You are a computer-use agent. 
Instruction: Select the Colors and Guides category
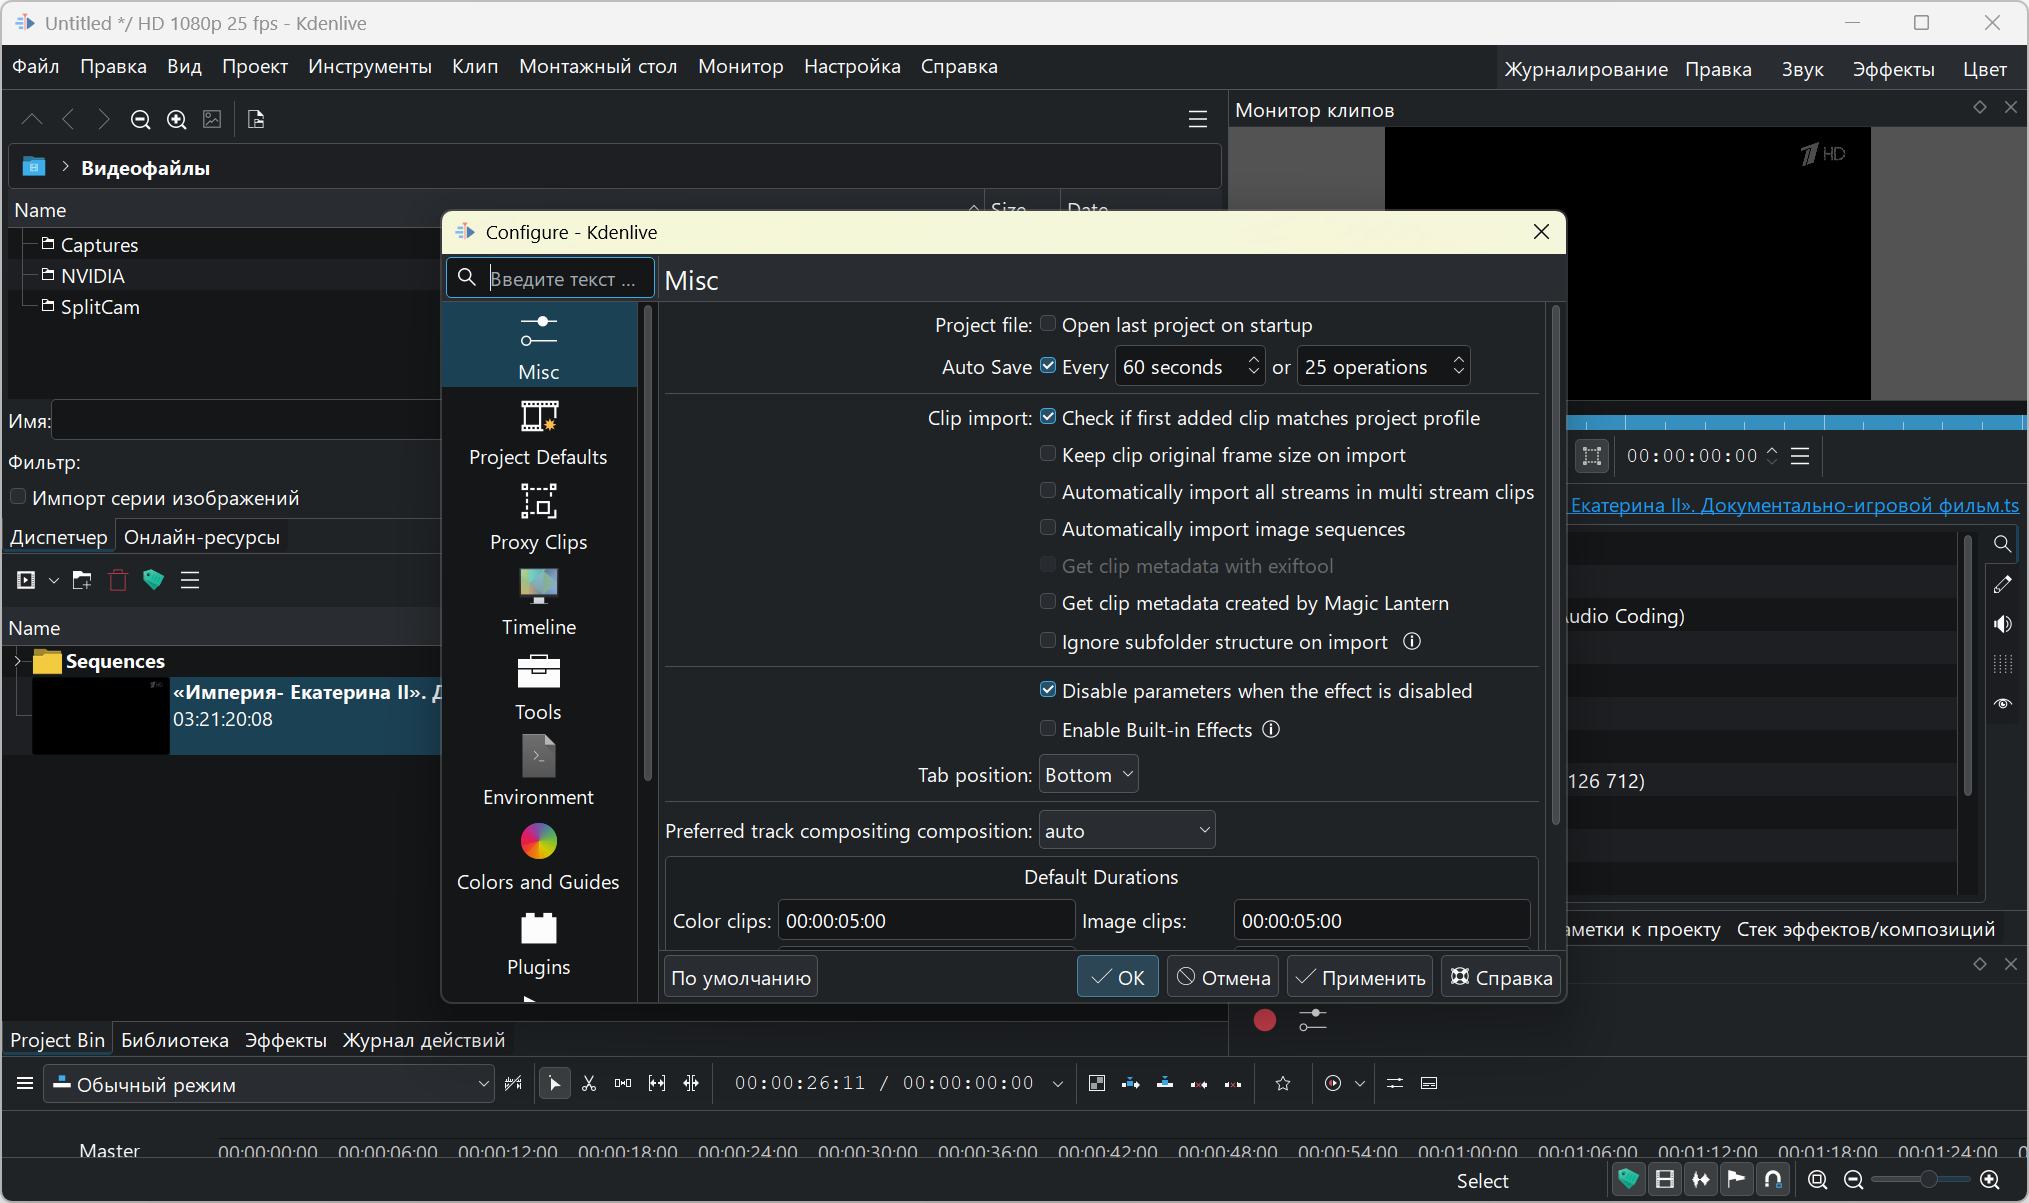538,857
